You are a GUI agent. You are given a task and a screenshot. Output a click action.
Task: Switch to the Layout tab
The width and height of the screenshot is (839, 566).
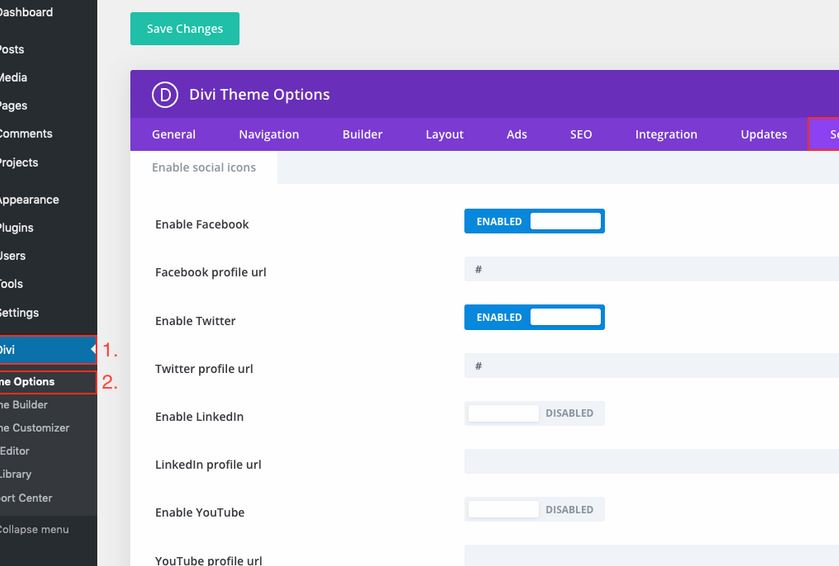click(x=444, y=134)
